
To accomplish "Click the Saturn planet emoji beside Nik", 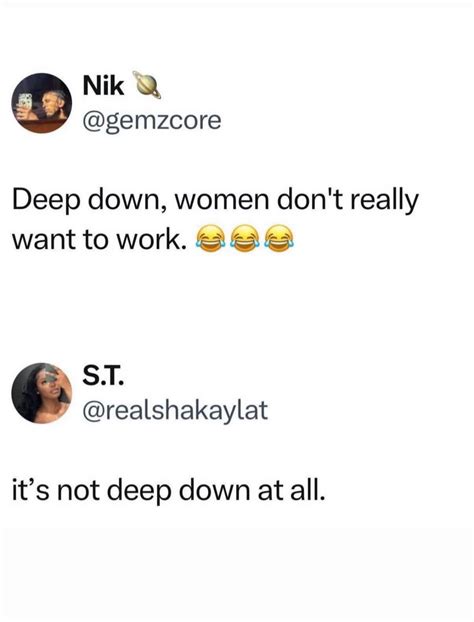I will point(147,84).
